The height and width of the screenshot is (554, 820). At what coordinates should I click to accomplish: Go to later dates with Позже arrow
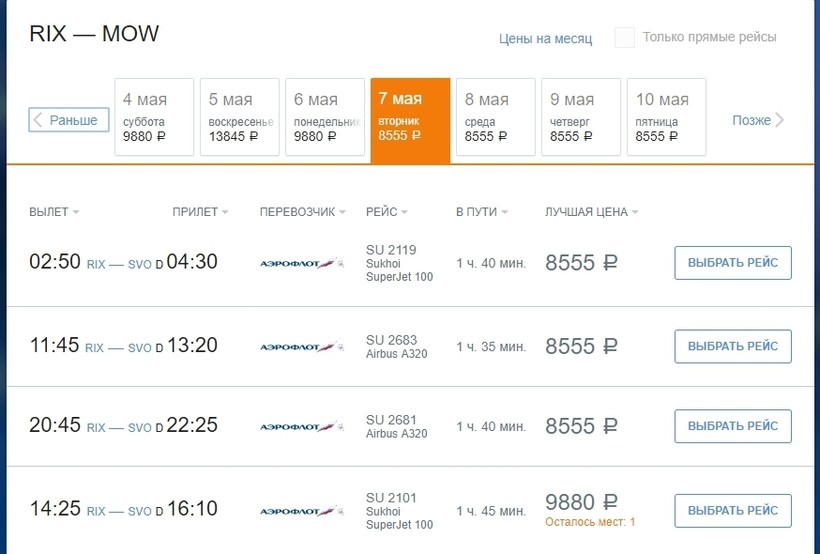coord(758,120)
